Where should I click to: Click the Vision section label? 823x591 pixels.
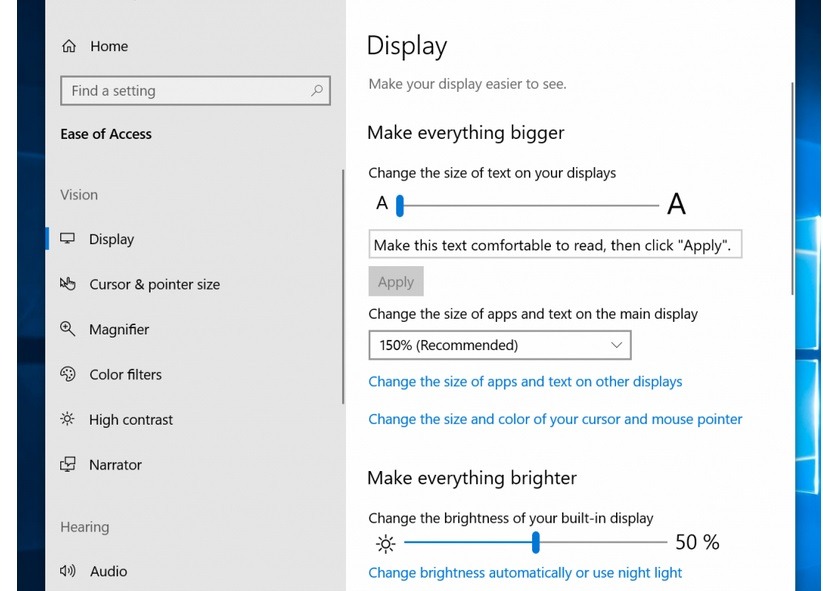(79, 195)
